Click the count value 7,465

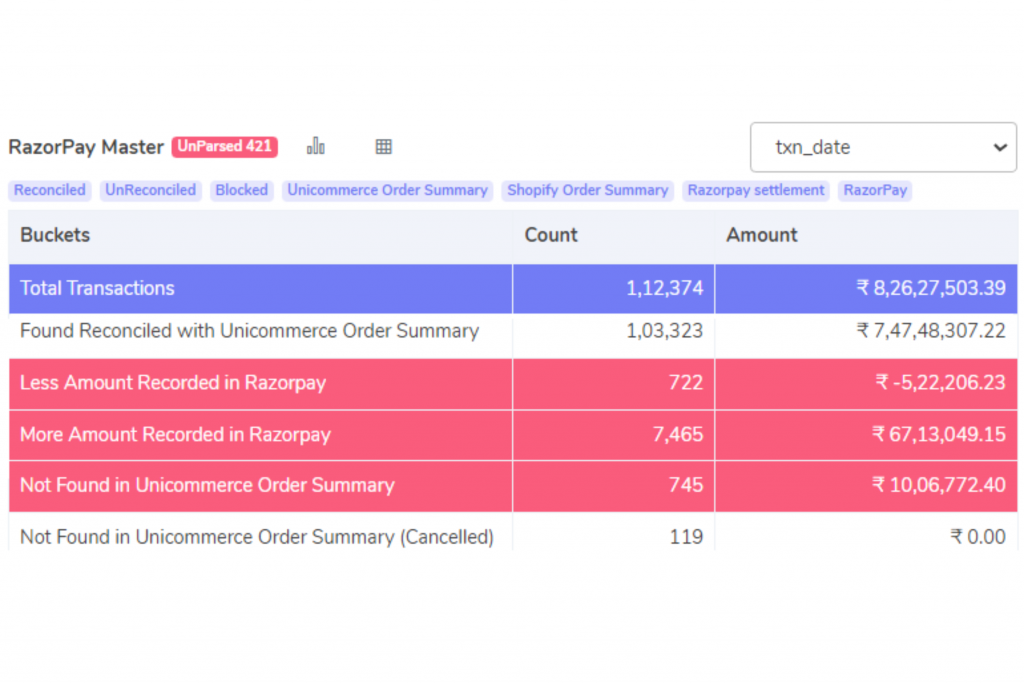[678, 435]
